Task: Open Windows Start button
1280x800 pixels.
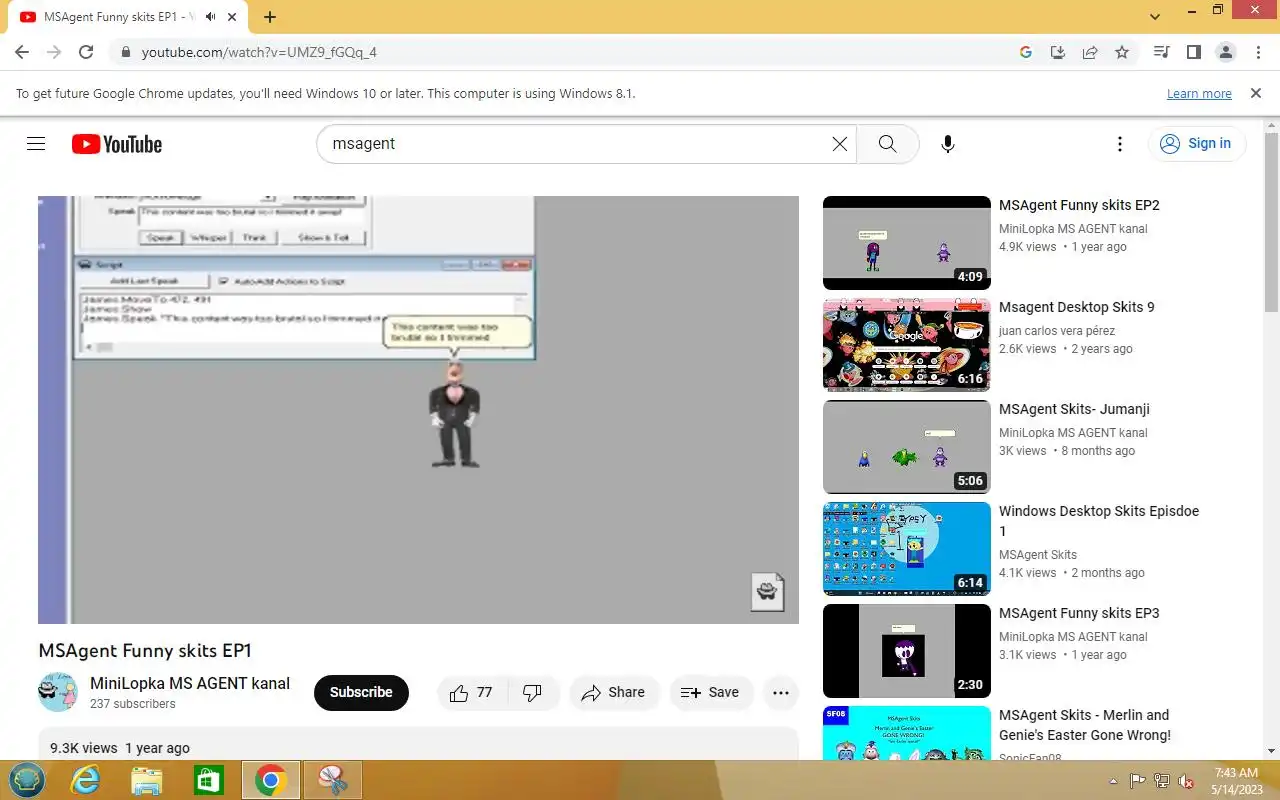Action: pyautogui.click(x=27, y=780)
